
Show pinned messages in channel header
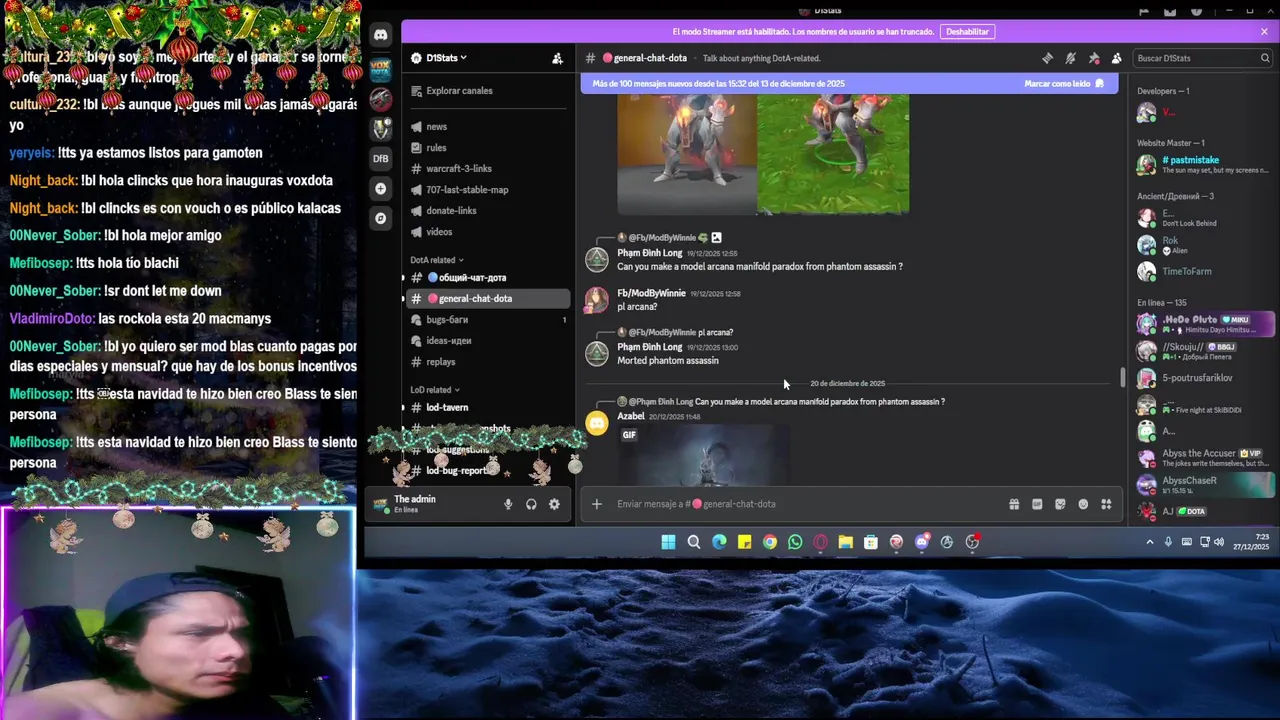click(1093, 58)
